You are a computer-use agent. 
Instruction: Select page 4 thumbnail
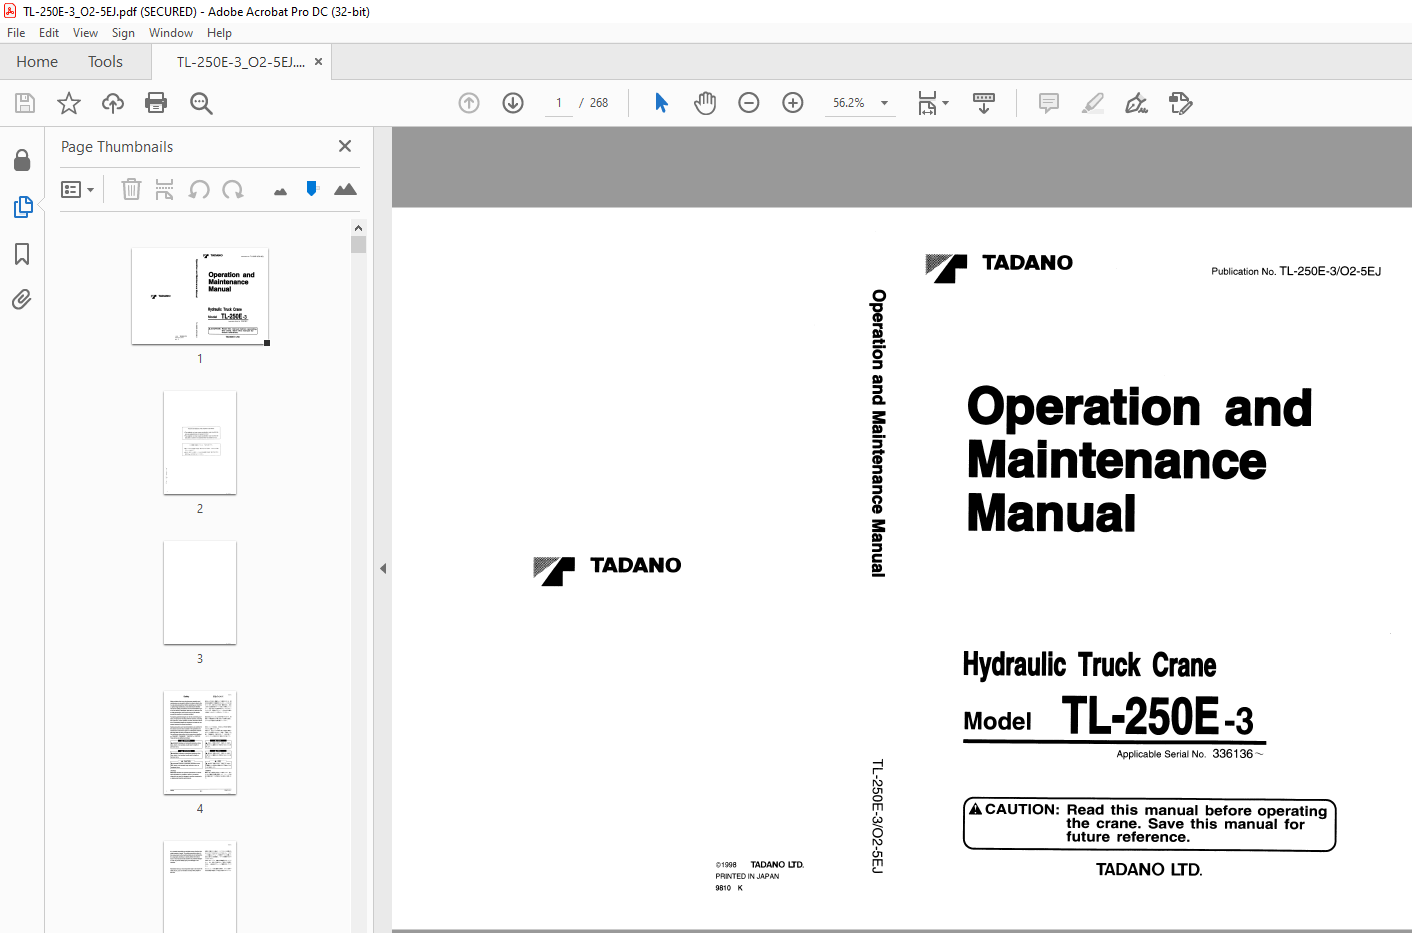click(x=200, y=743)
